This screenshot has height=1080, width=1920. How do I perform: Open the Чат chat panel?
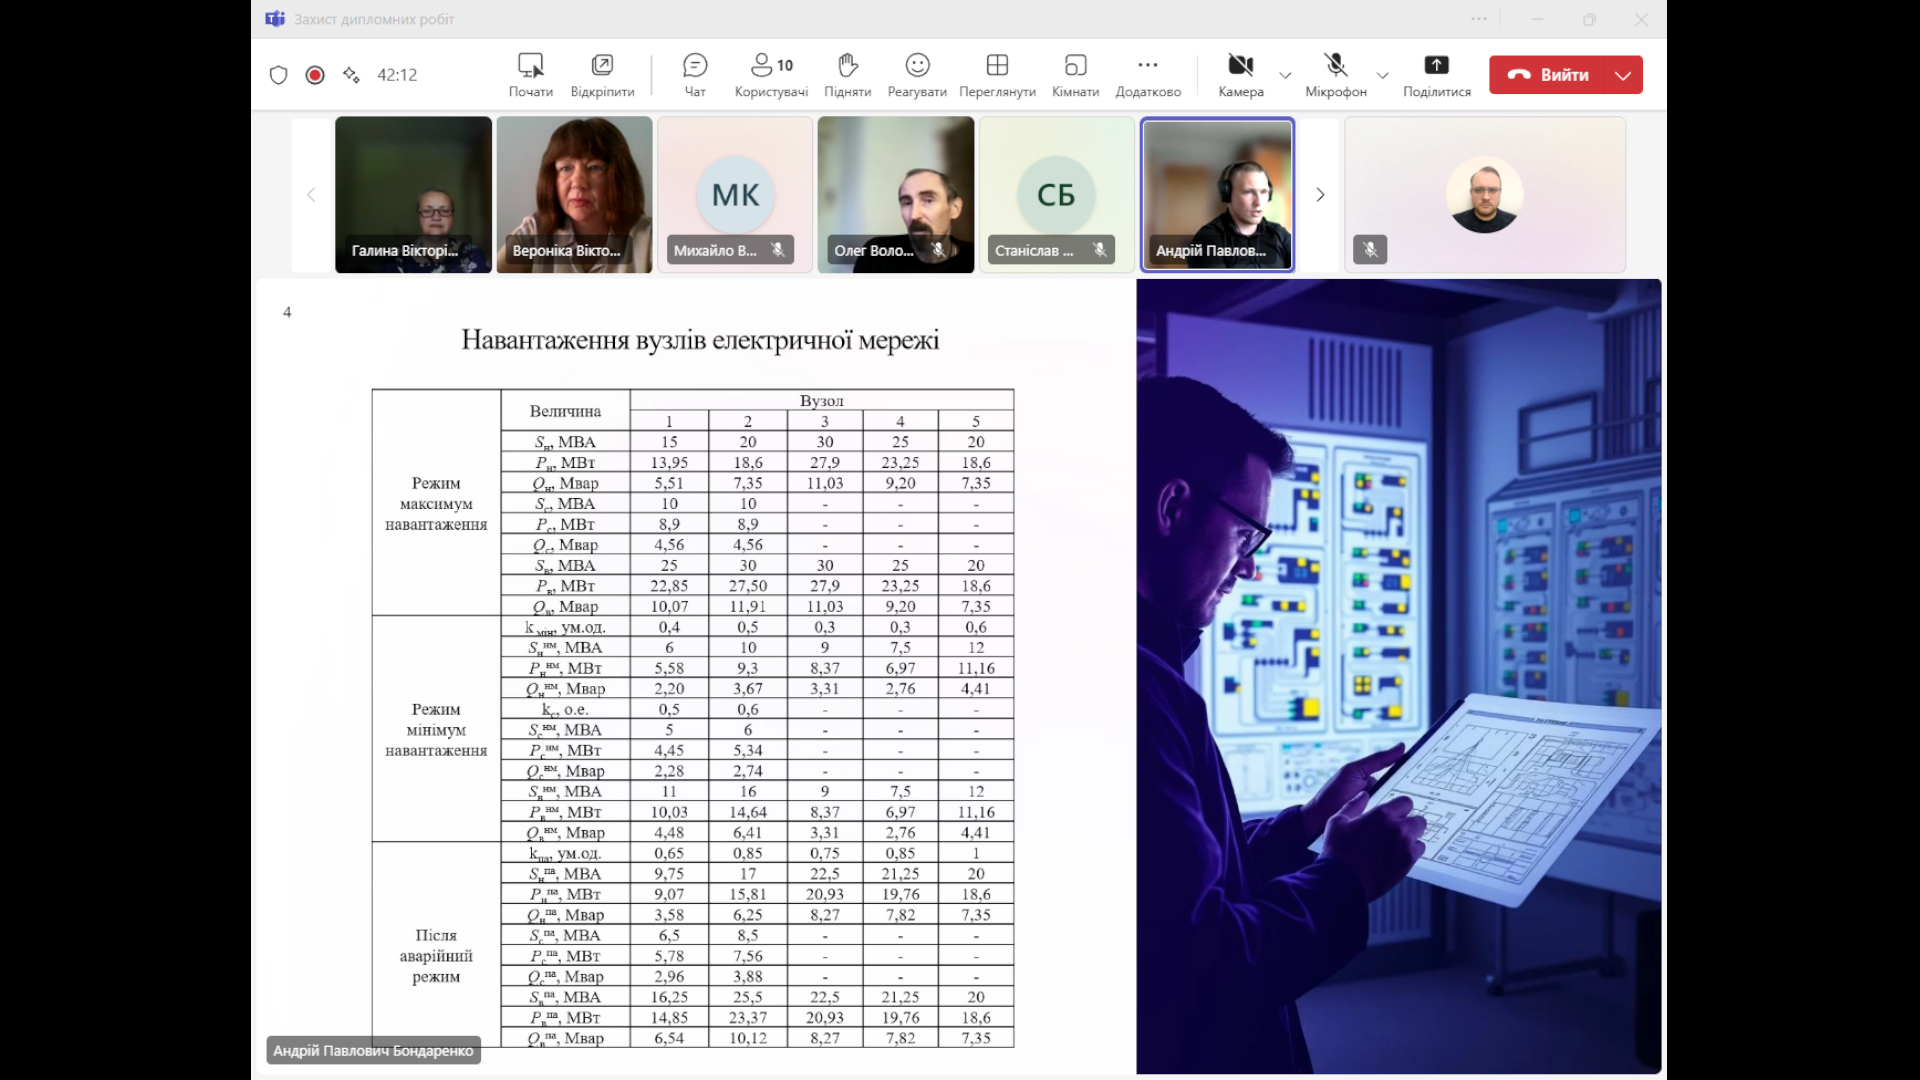[x=694, y=75]
